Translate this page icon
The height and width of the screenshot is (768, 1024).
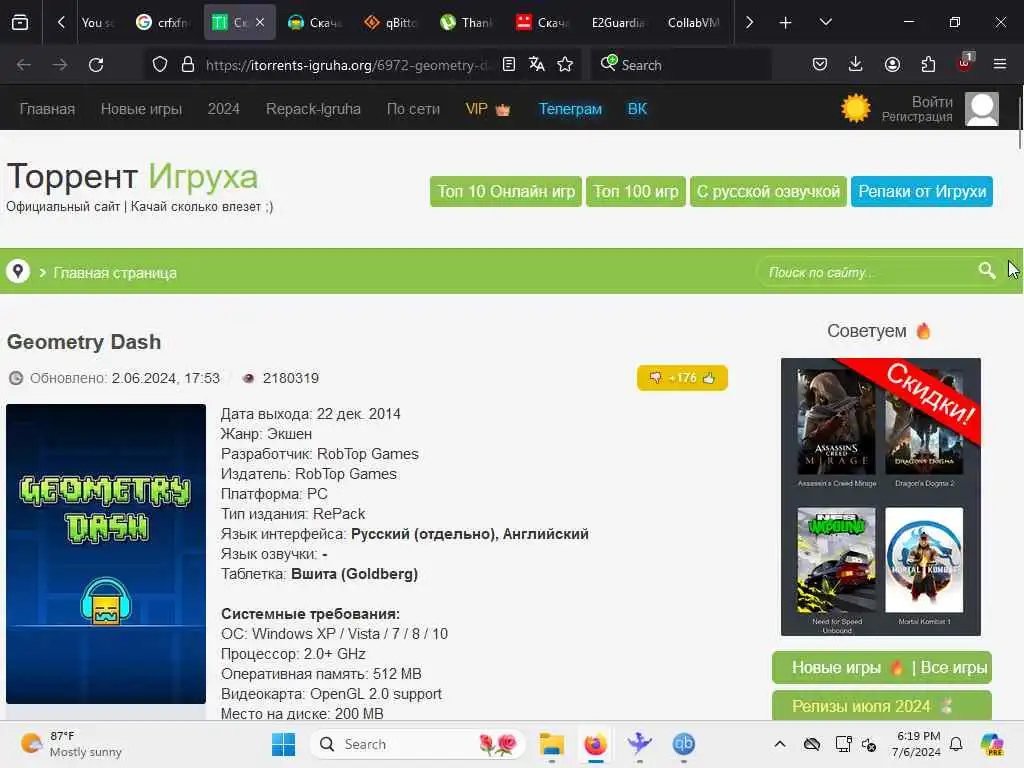coord(537,64)
